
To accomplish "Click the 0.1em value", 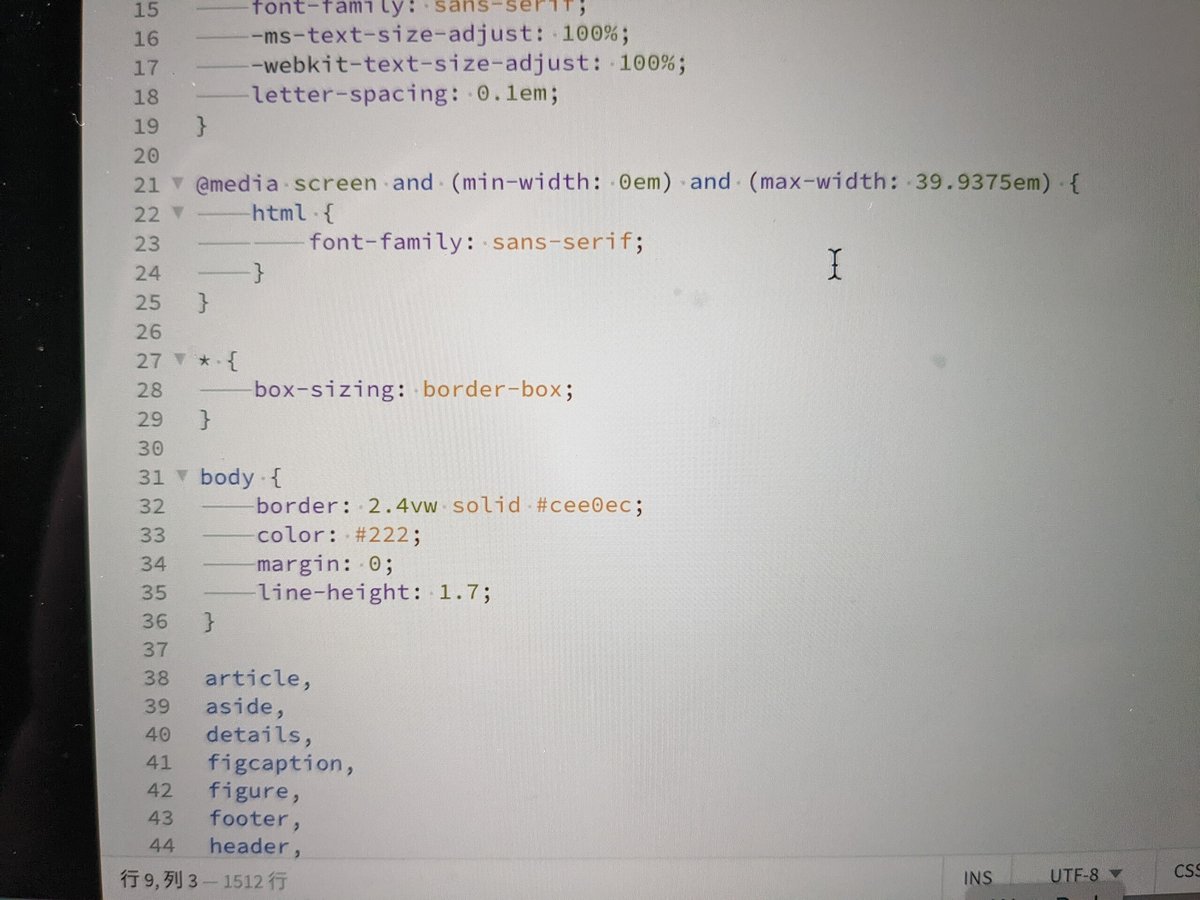I will coord(510,96).
